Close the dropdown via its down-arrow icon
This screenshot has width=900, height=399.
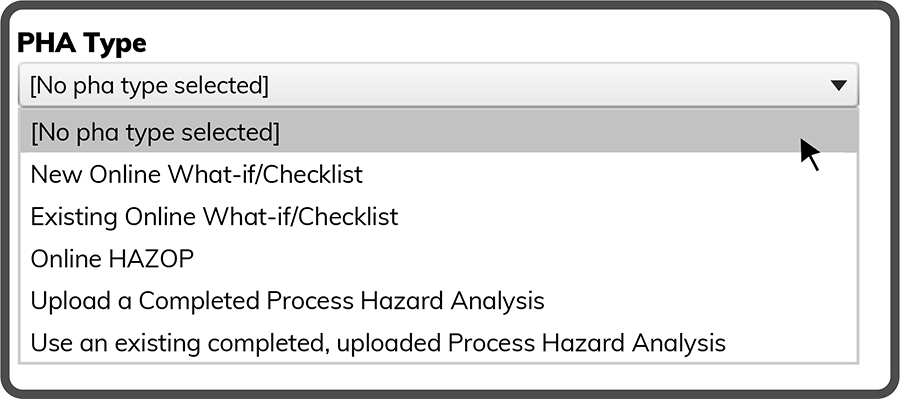(839, 86)
